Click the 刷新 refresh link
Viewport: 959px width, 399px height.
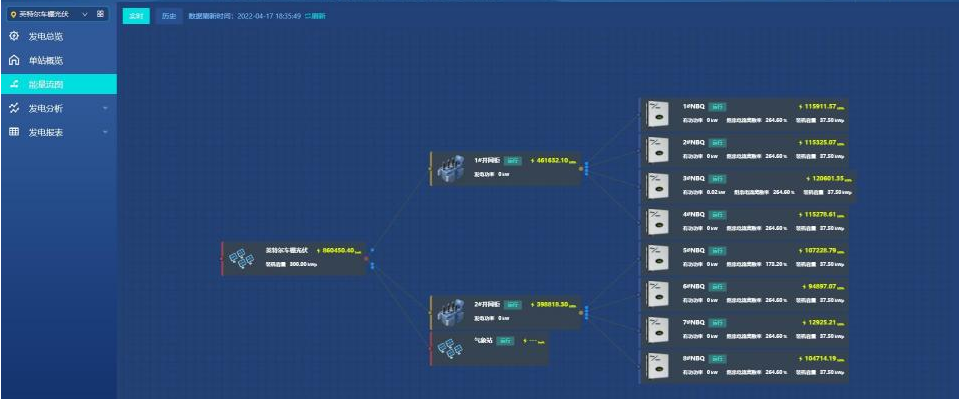click(316, 17)
